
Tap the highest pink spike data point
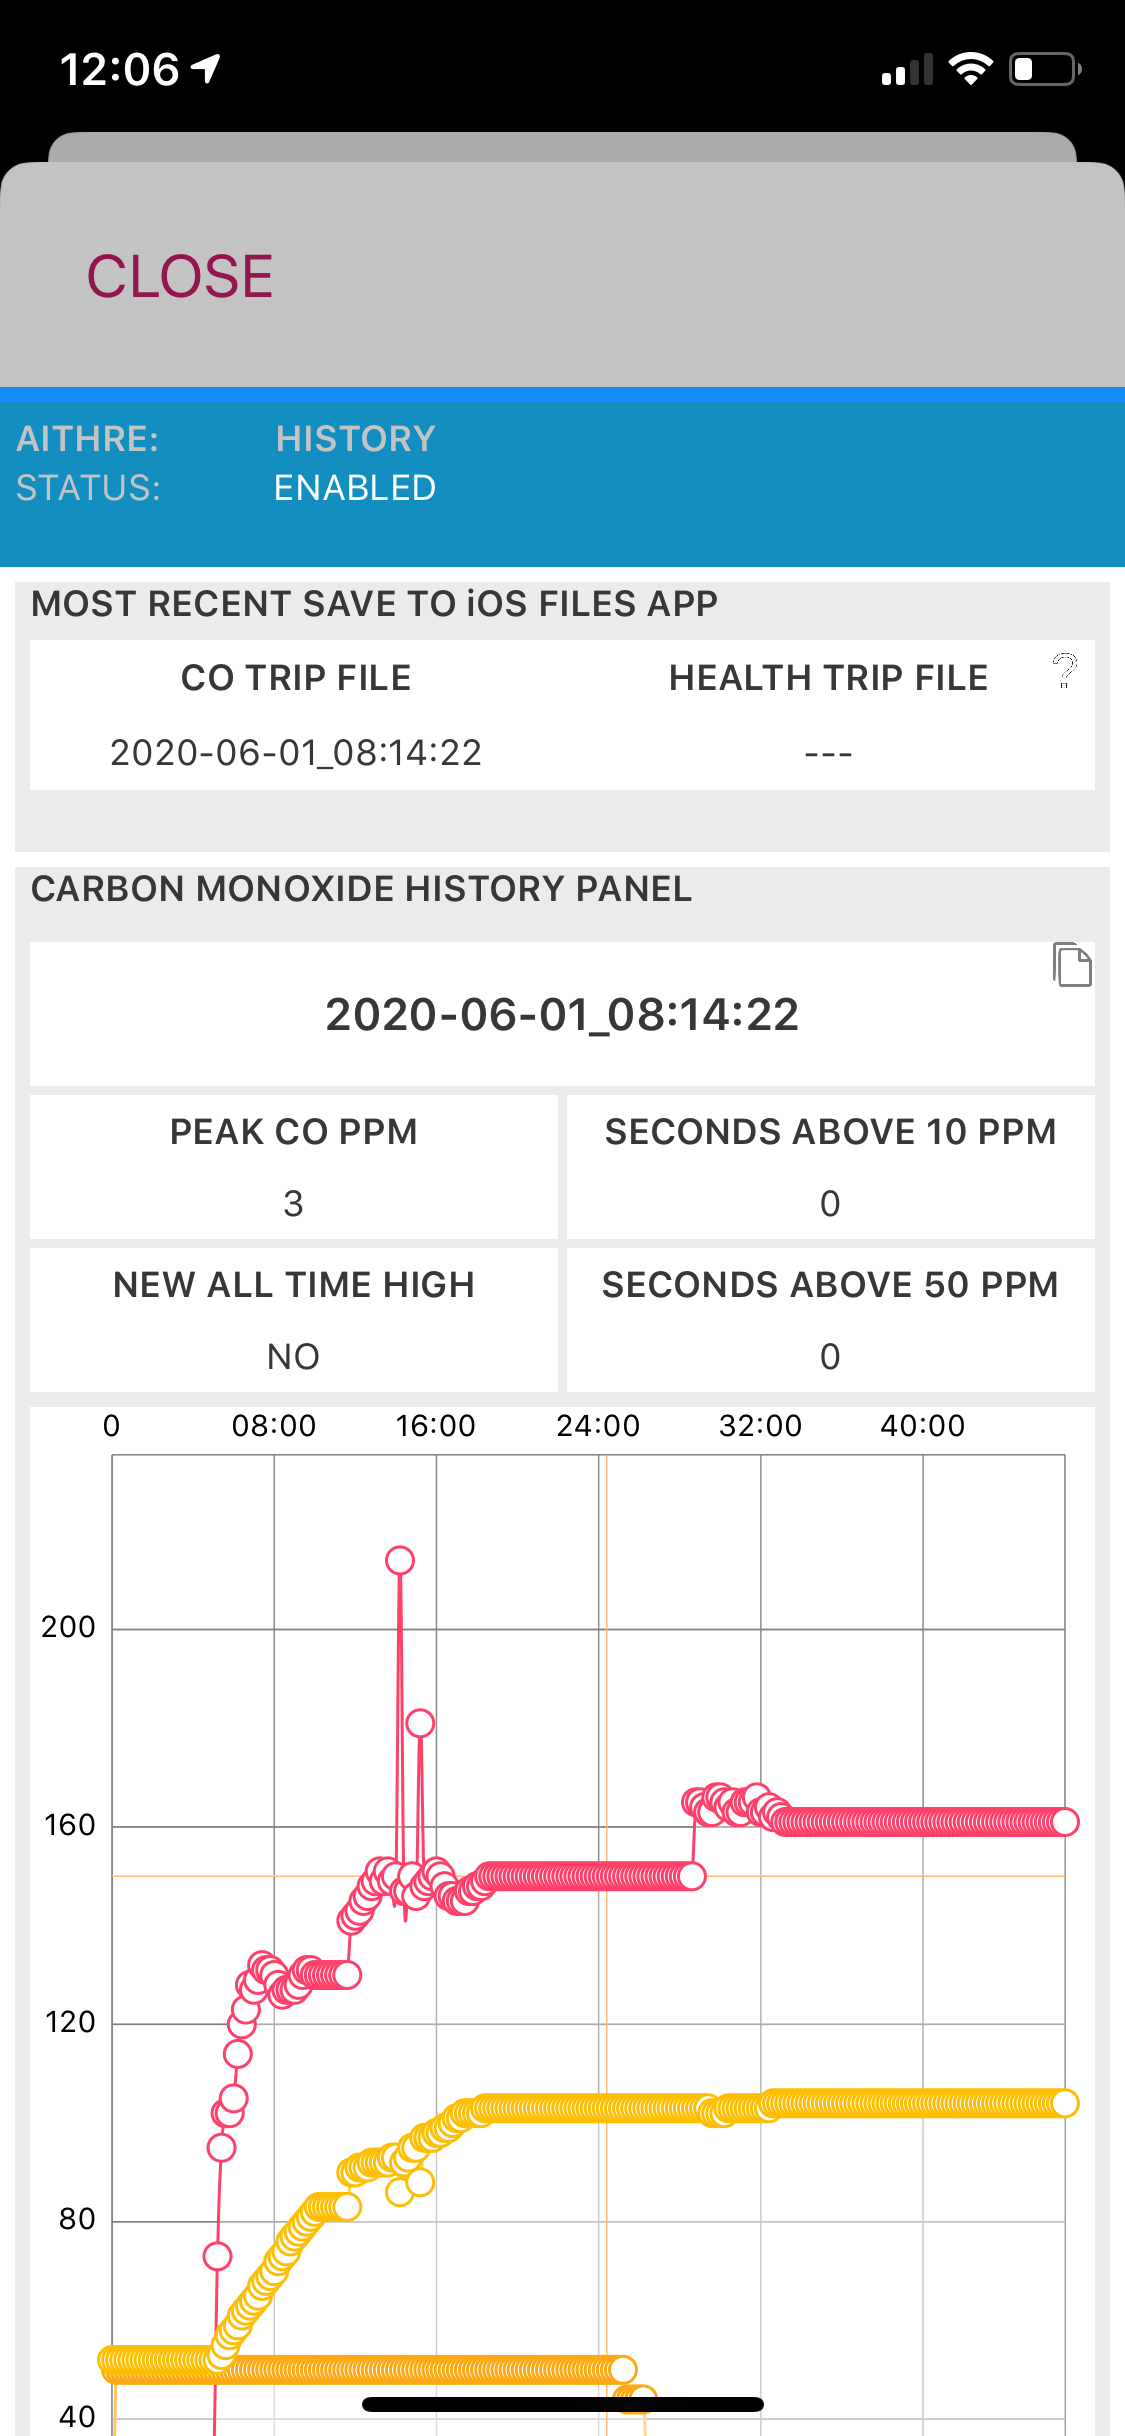(400, 1560)
